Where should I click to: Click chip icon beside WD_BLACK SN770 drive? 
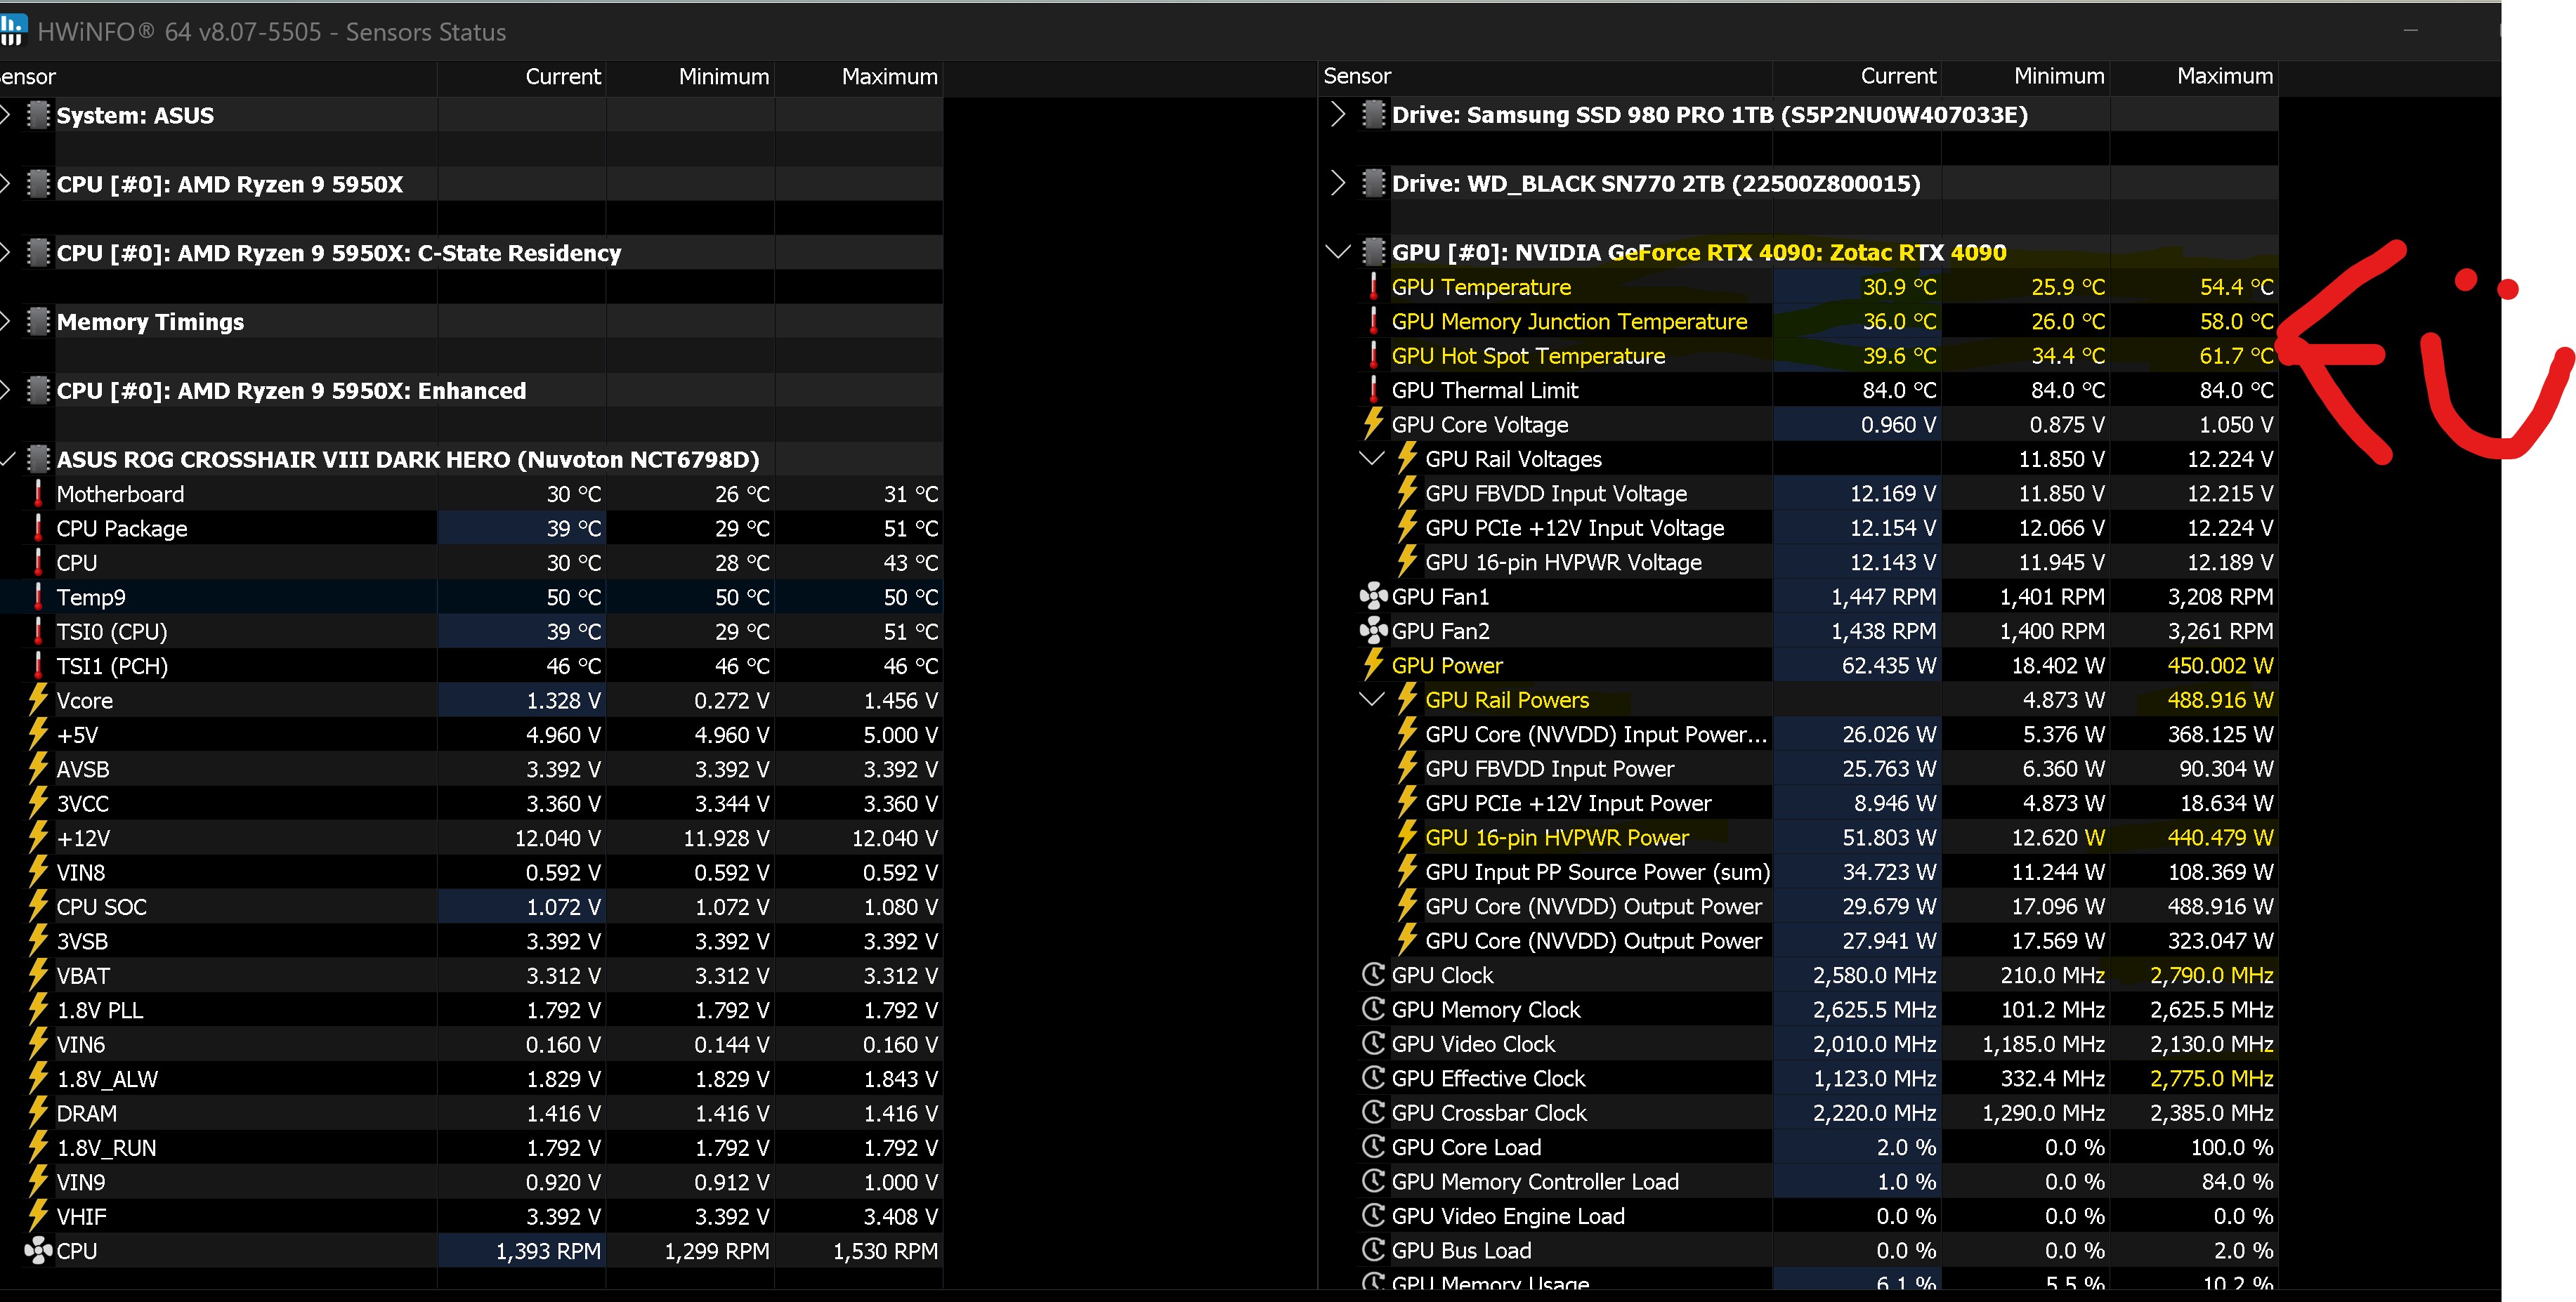(x=1374, y=183)
